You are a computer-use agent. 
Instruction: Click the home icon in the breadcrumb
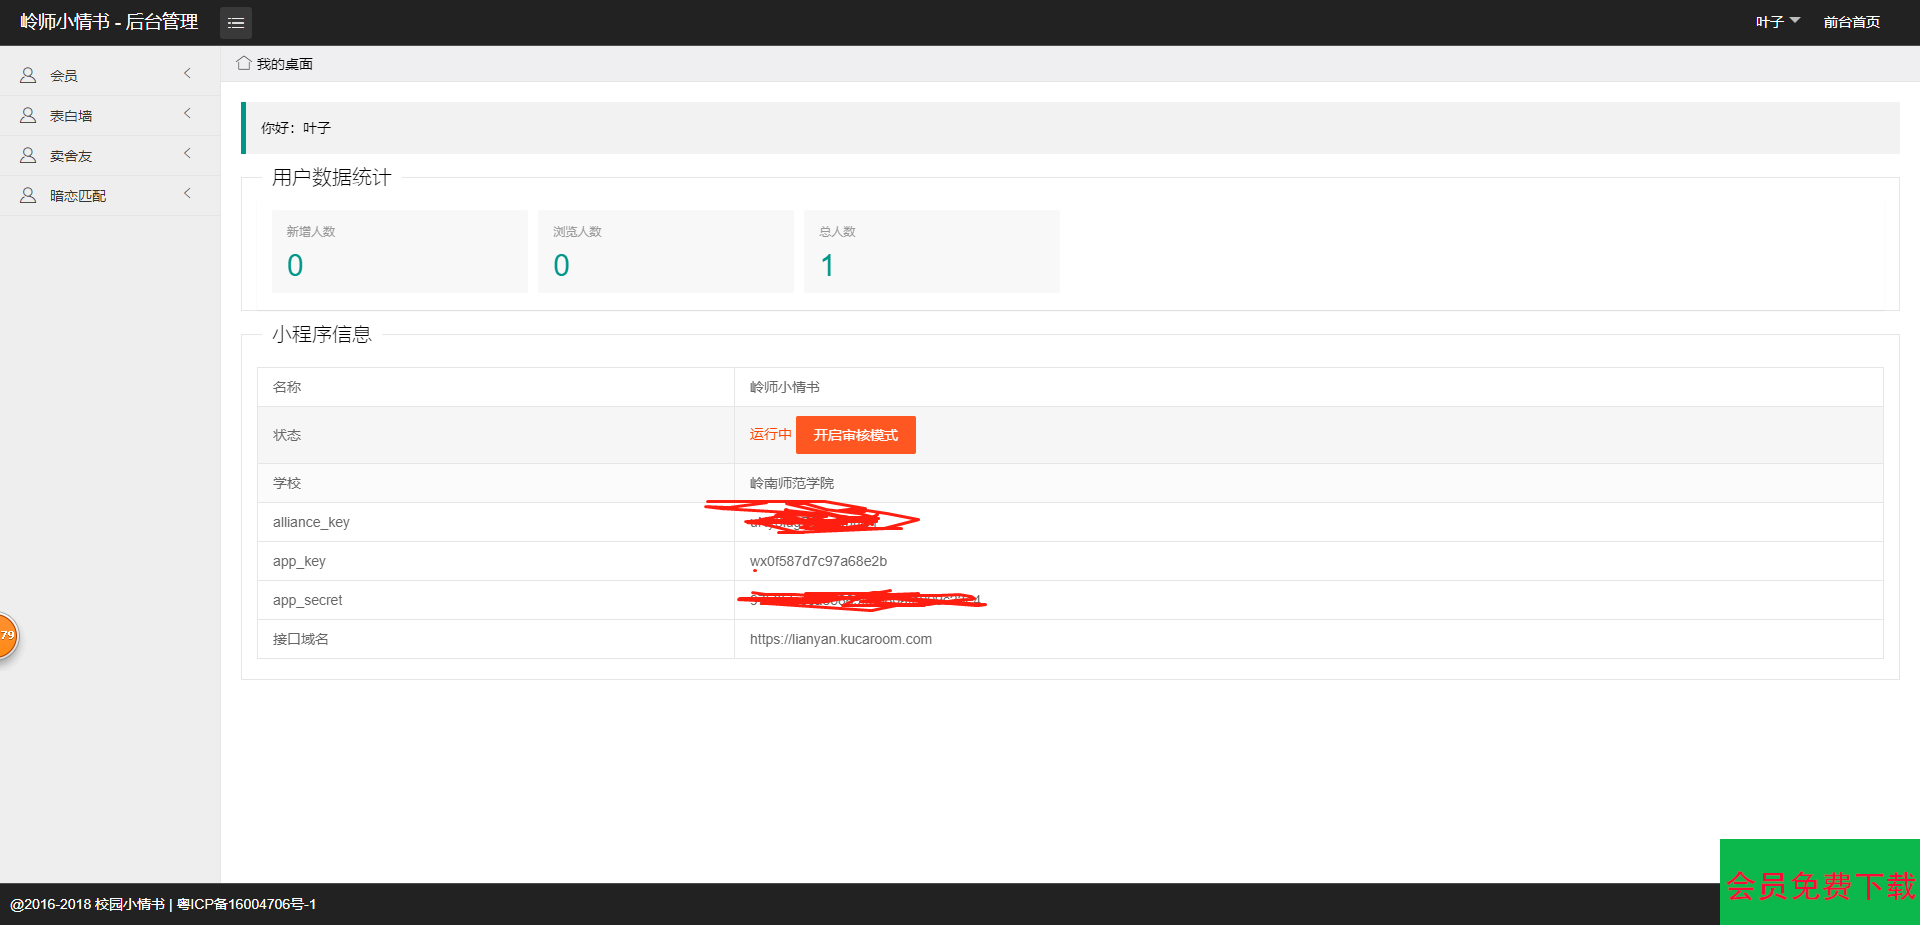[x=243, y=63]
